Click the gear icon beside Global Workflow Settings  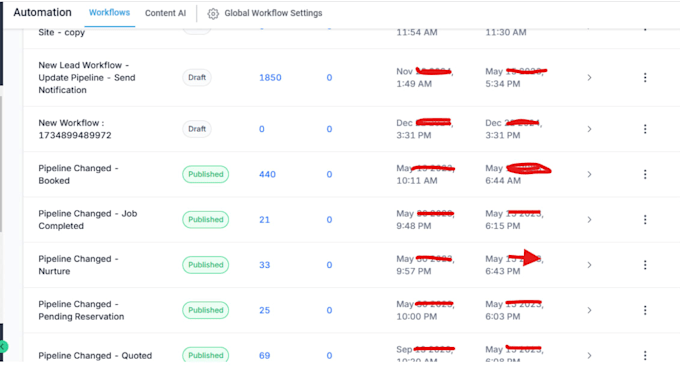click(213, 14)
